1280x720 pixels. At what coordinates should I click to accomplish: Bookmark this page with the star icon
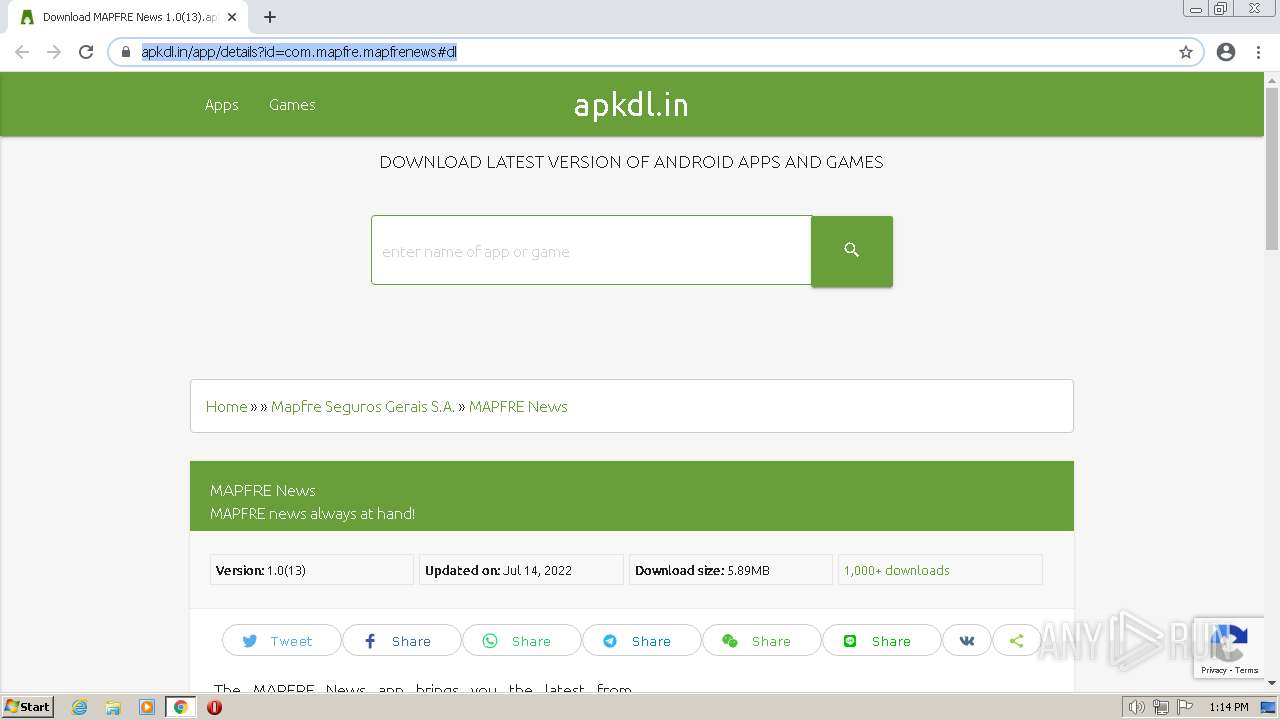pyautogui.click(x=1186, y=52)
